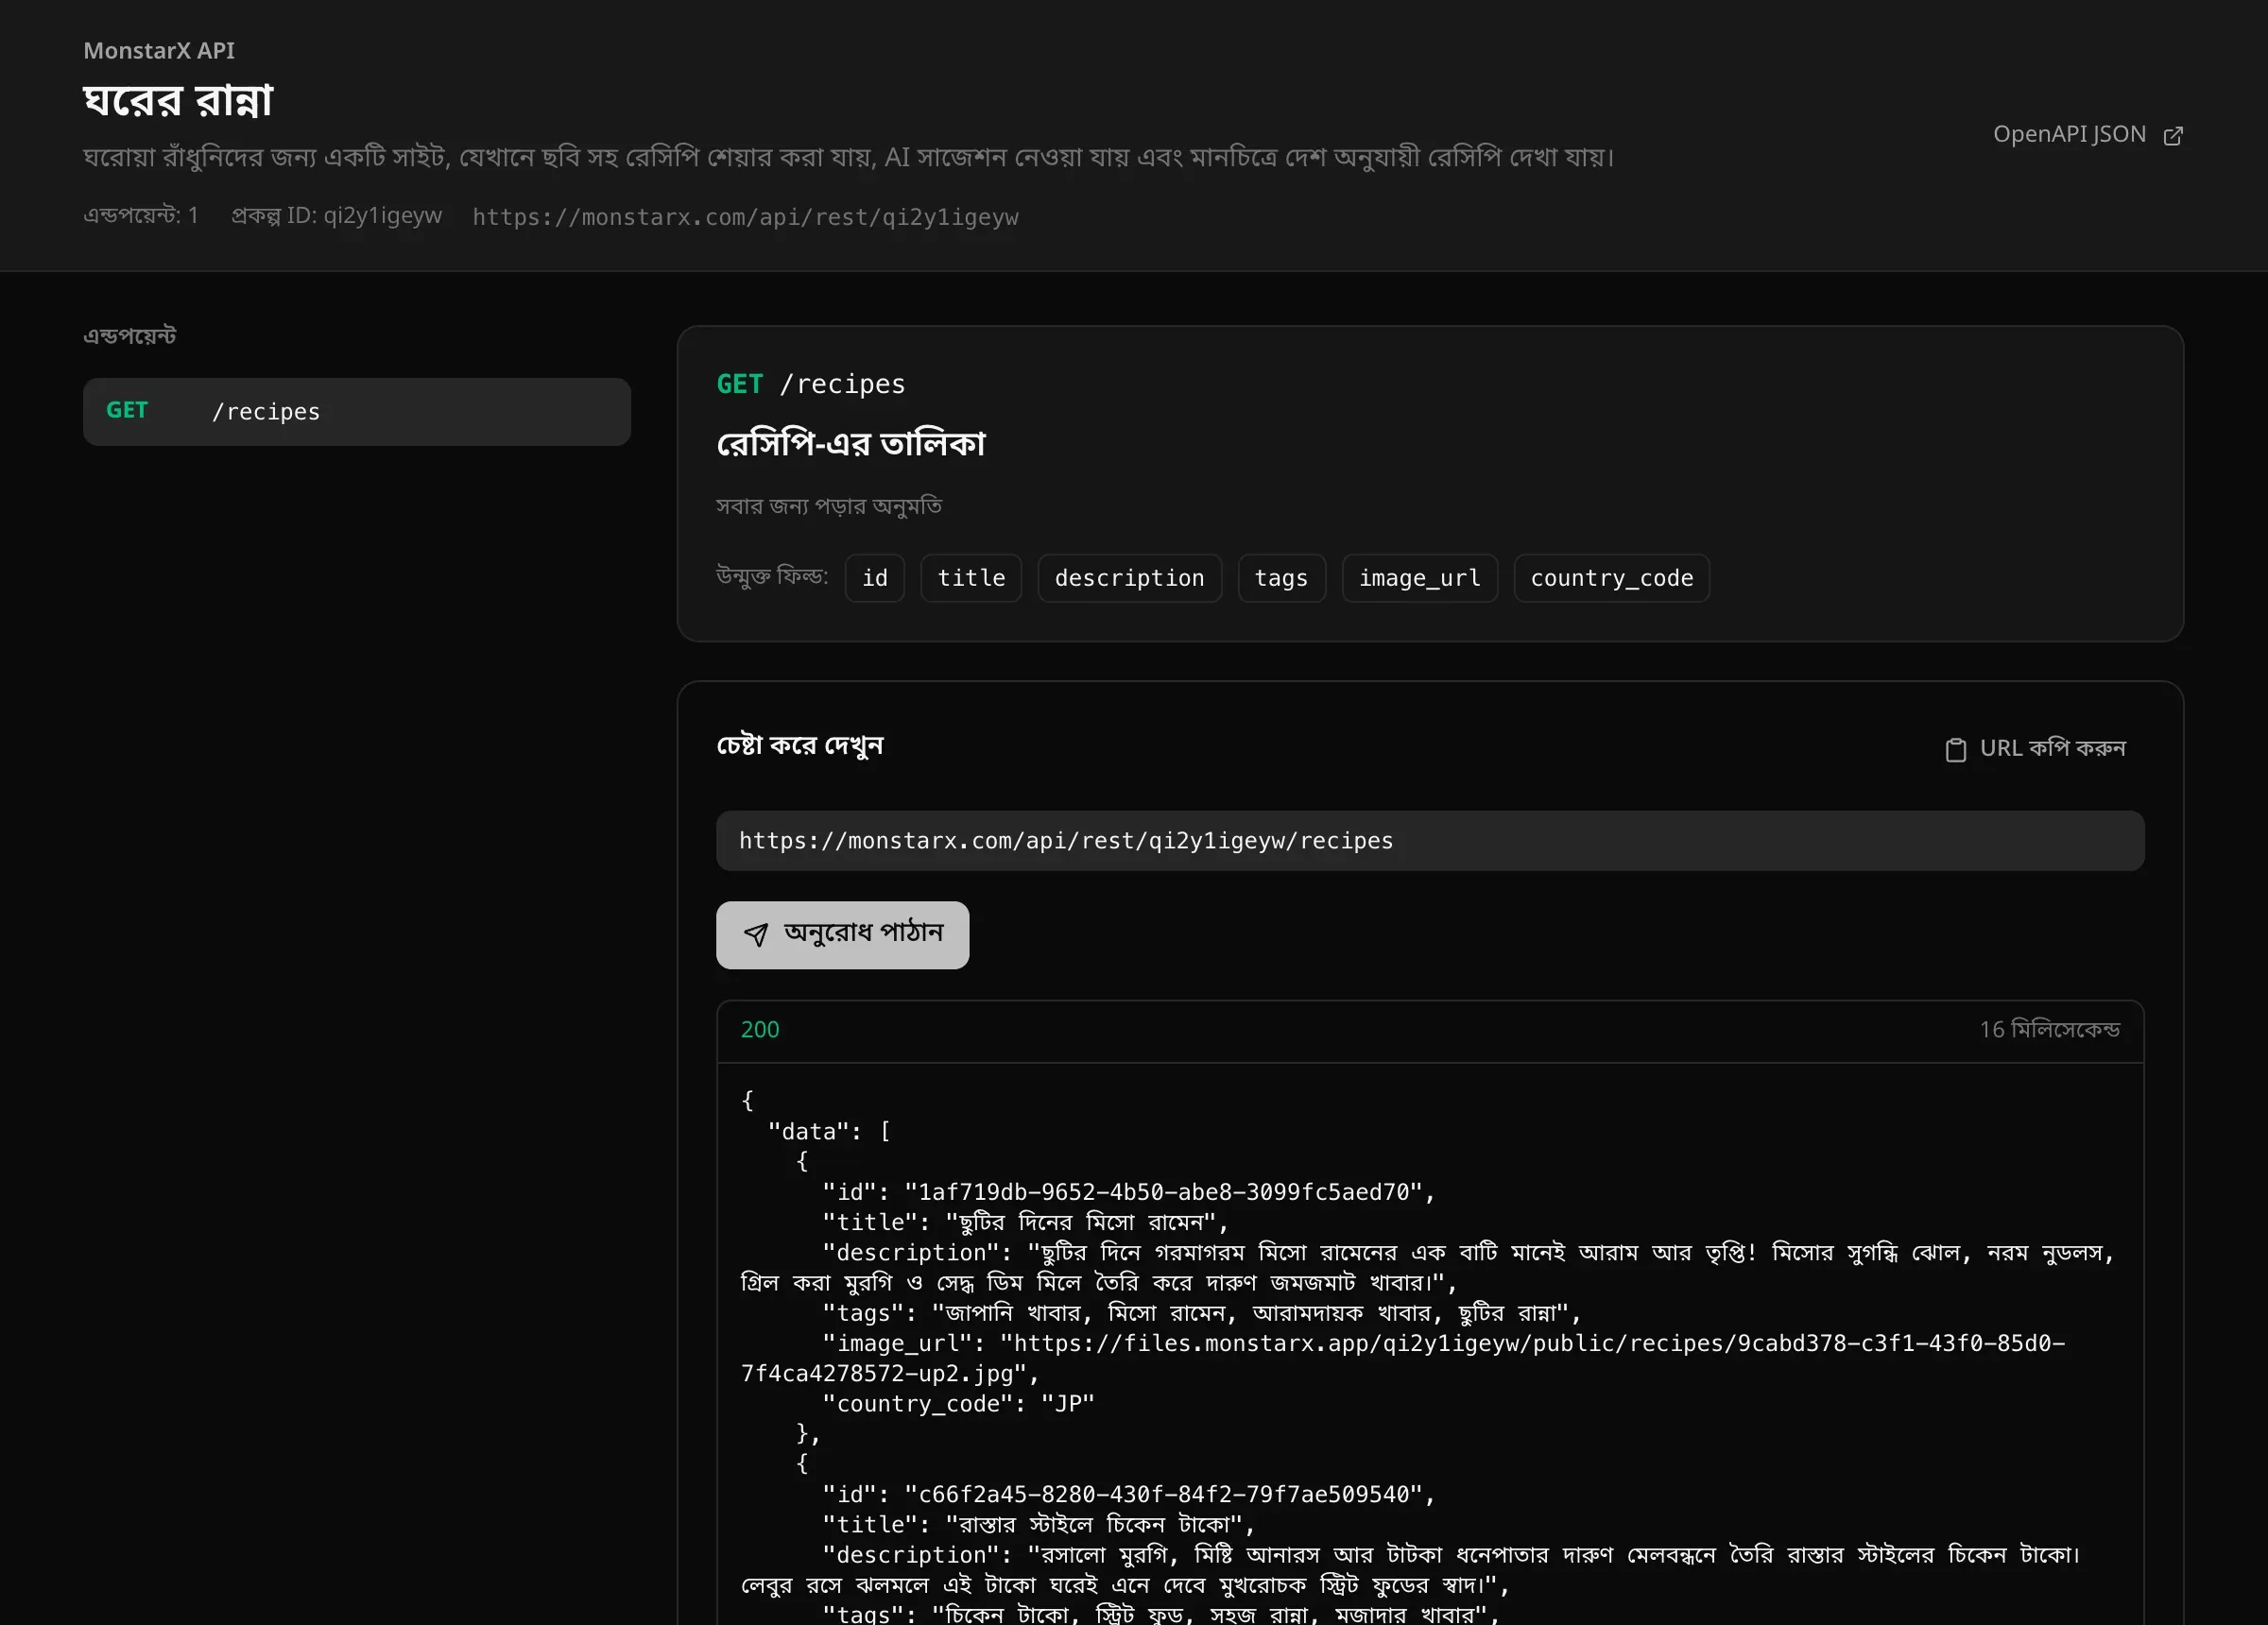The height and width of the screenshot is (1625, 2268).
Task: Click the উন্মুক্ত ফিল্ড: label
Action: pos(772,576)
